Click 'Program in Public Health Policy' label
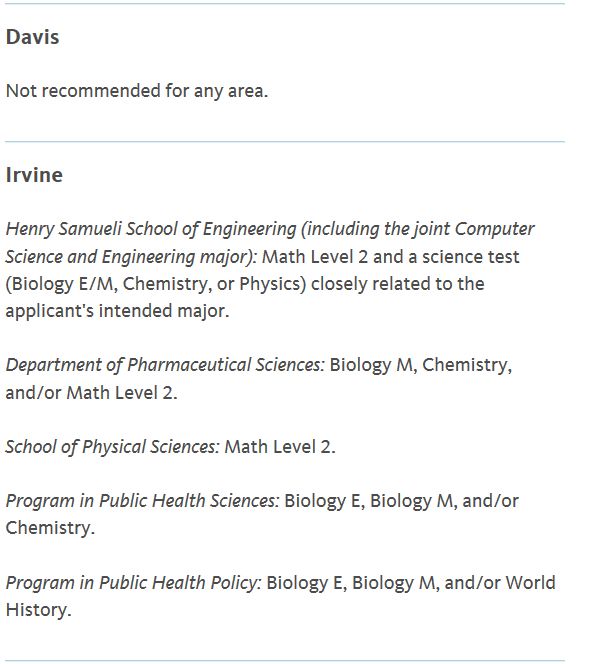This screenshot has height=664, width=597. 133,583
